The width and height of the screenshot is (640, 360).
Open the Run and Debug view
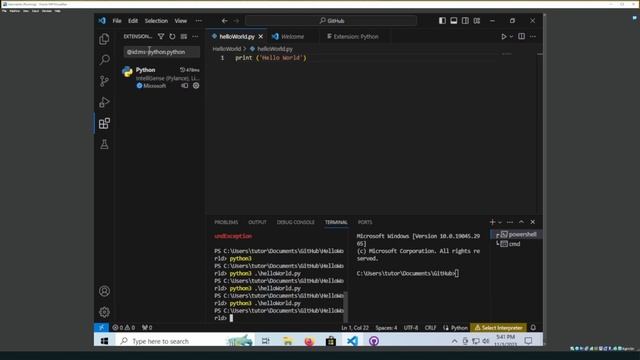click(x=104, y=102)
